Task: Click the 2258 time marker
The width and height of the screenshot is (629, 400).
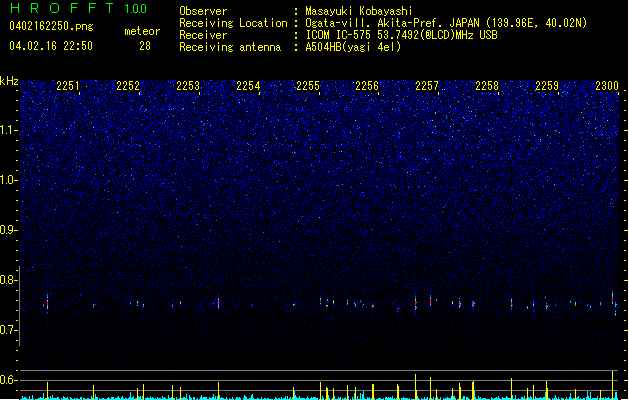Action: coord(487,85)
